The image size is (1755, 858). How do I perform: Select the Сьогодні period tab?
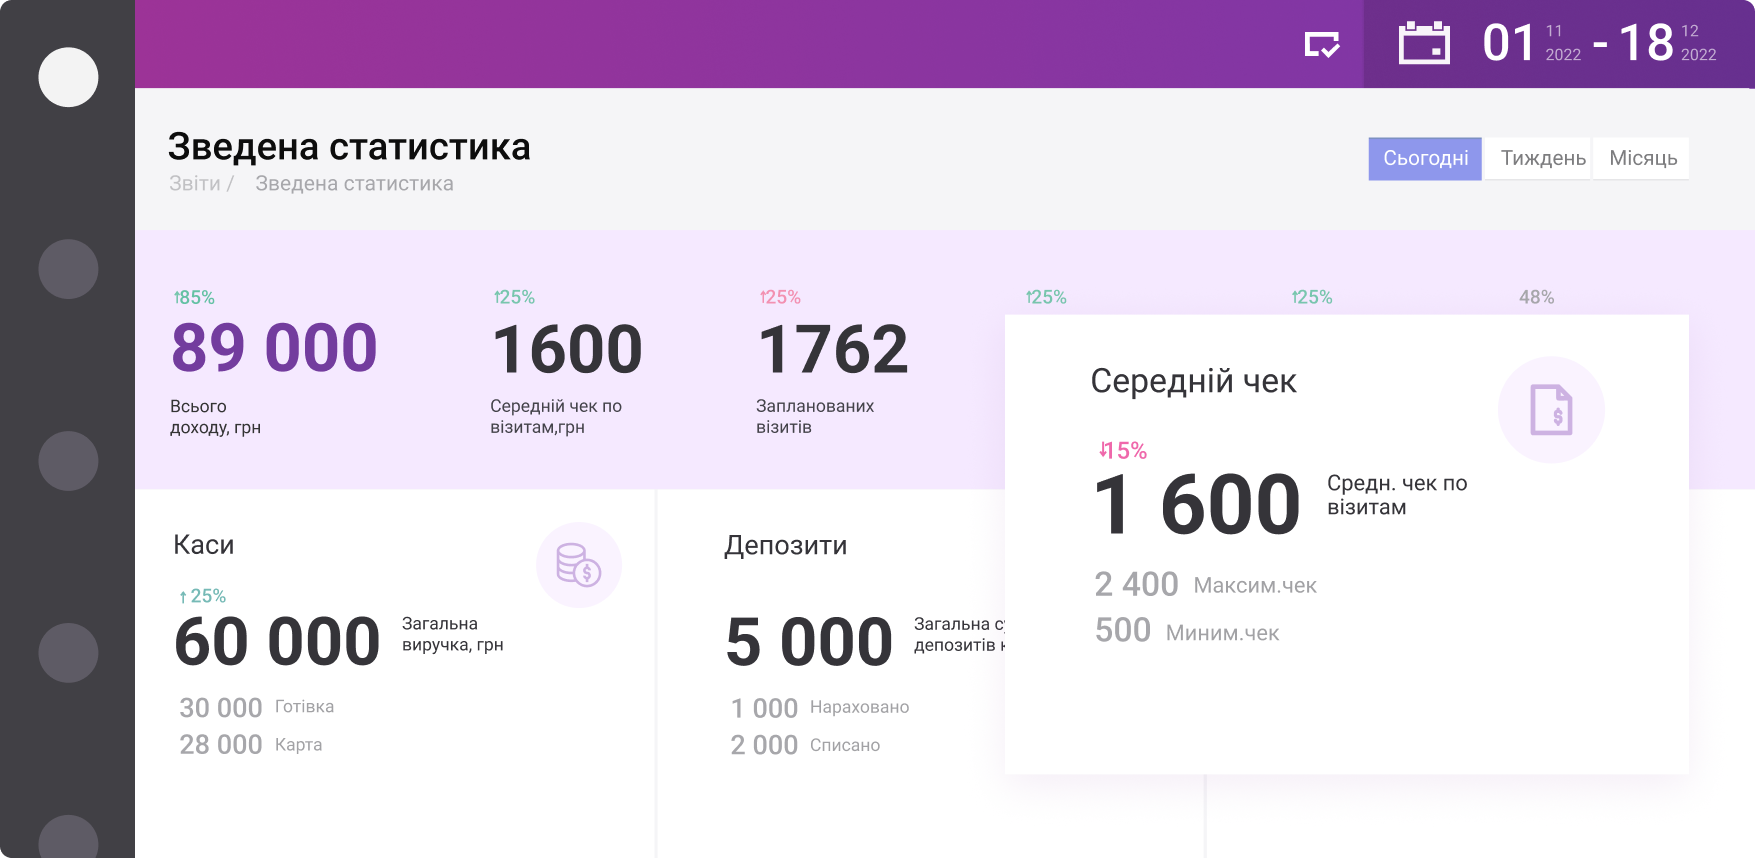[1425, 158]
